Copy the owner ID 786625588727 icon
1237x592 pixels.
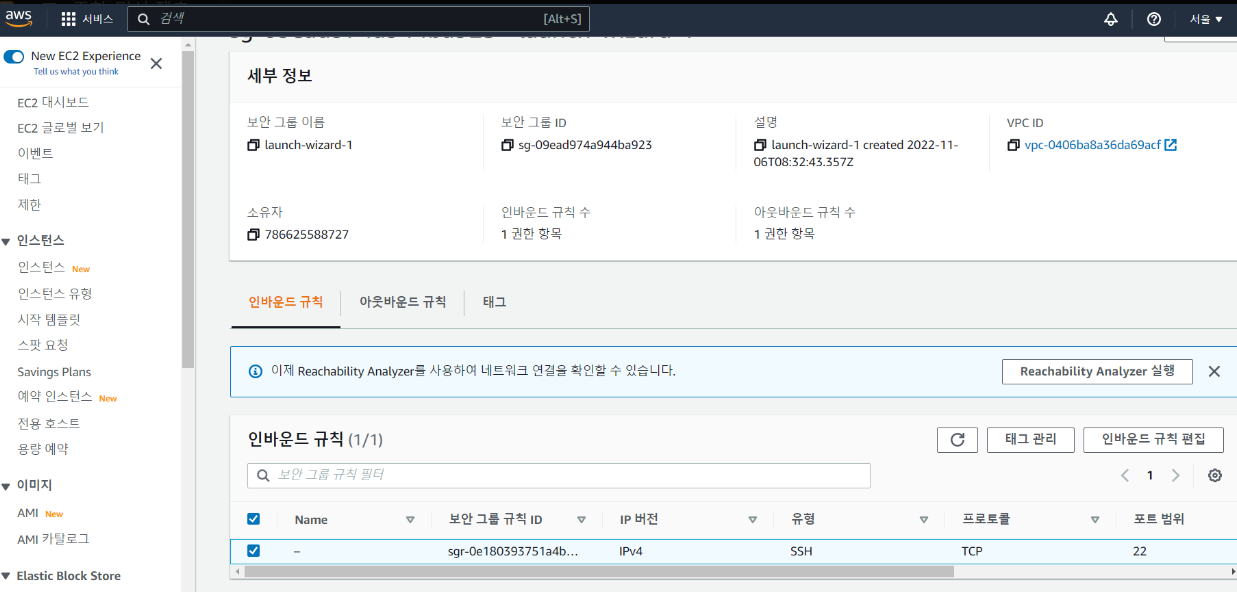point(253,234)
